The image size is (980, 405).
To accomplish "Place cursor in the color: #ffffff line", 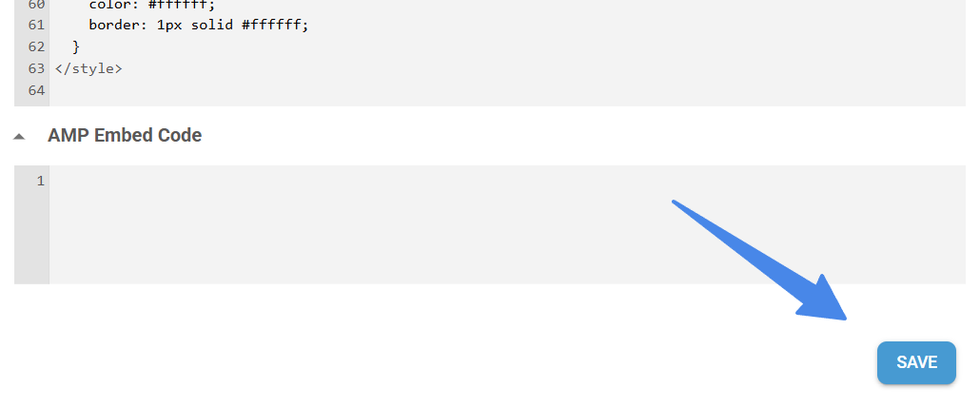I will [x=150, y=4].
